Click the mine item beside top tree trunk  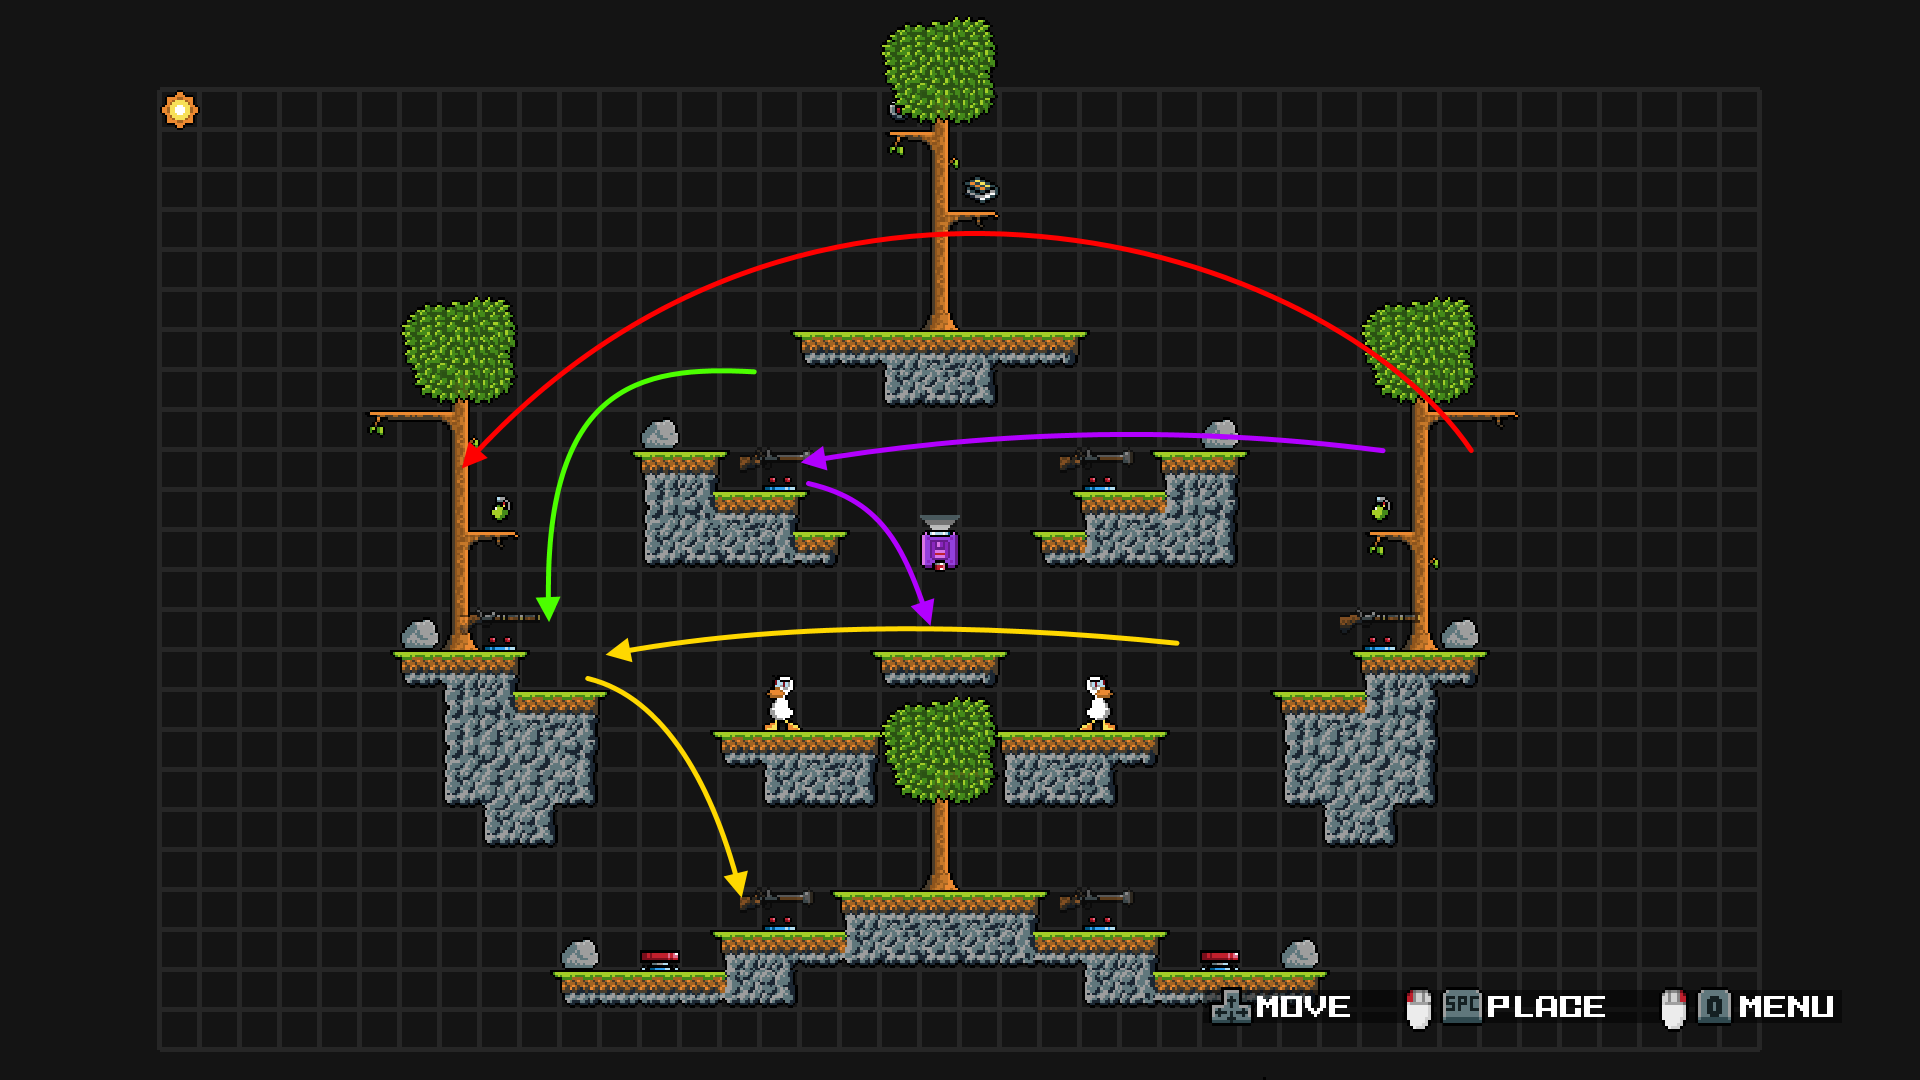[x=981, y=189]
